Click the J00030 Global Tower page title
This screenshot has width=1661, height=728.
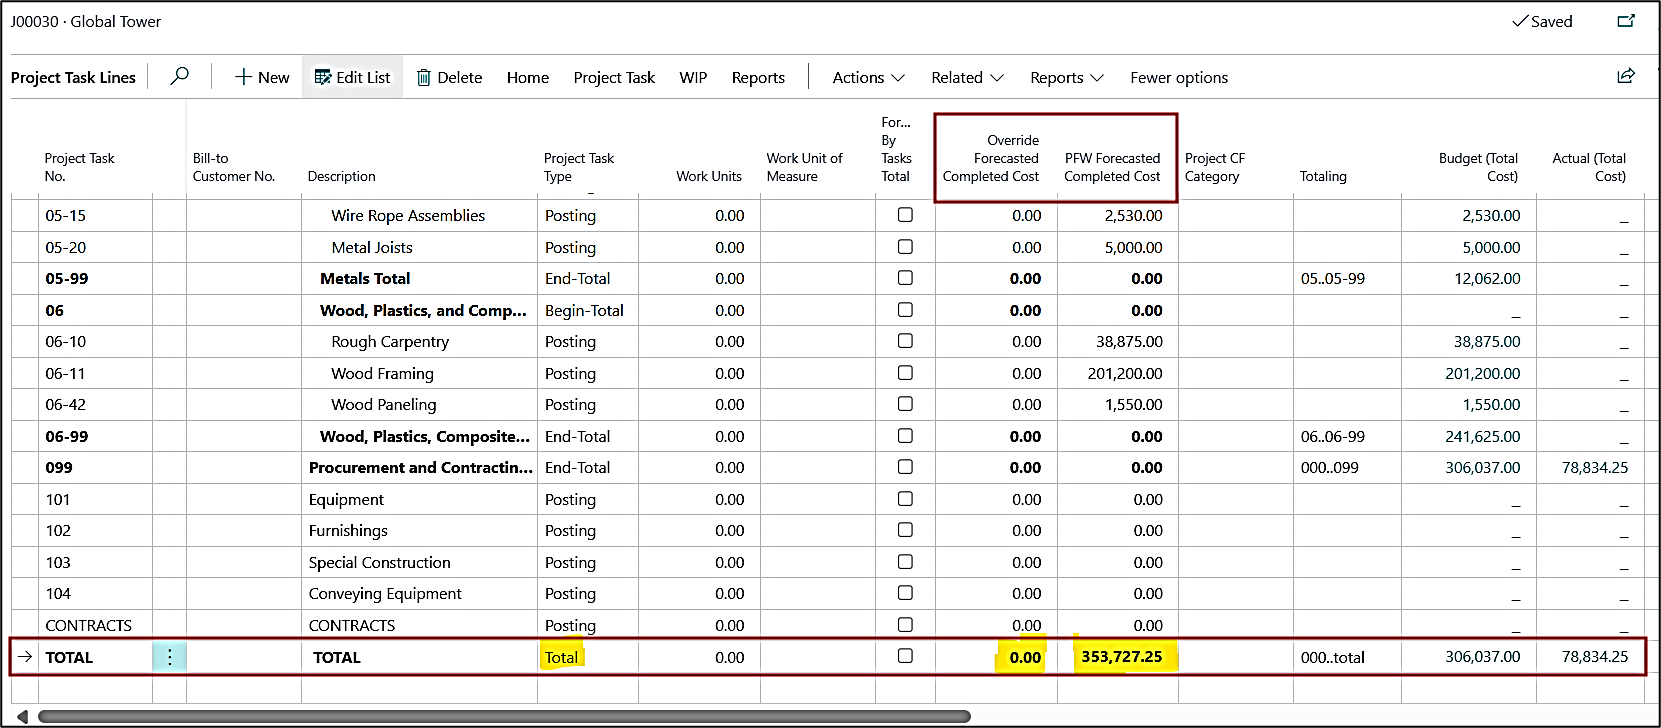(x=85, y=21)
